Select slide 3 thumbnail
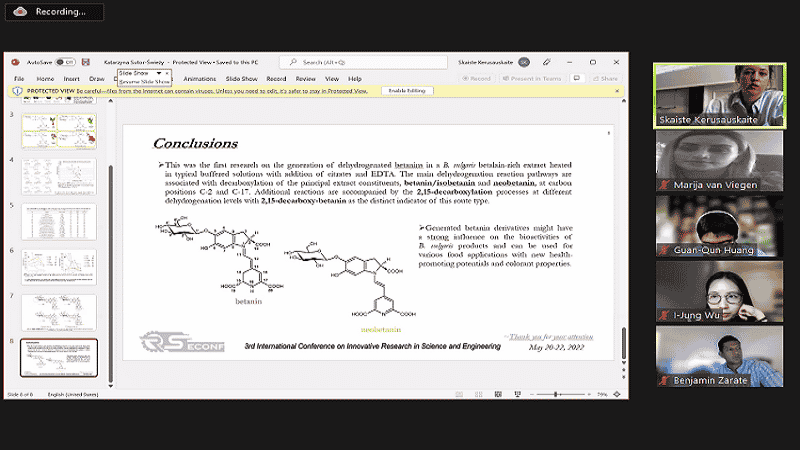This screenshot has width=800, height=450. (59, 131)
